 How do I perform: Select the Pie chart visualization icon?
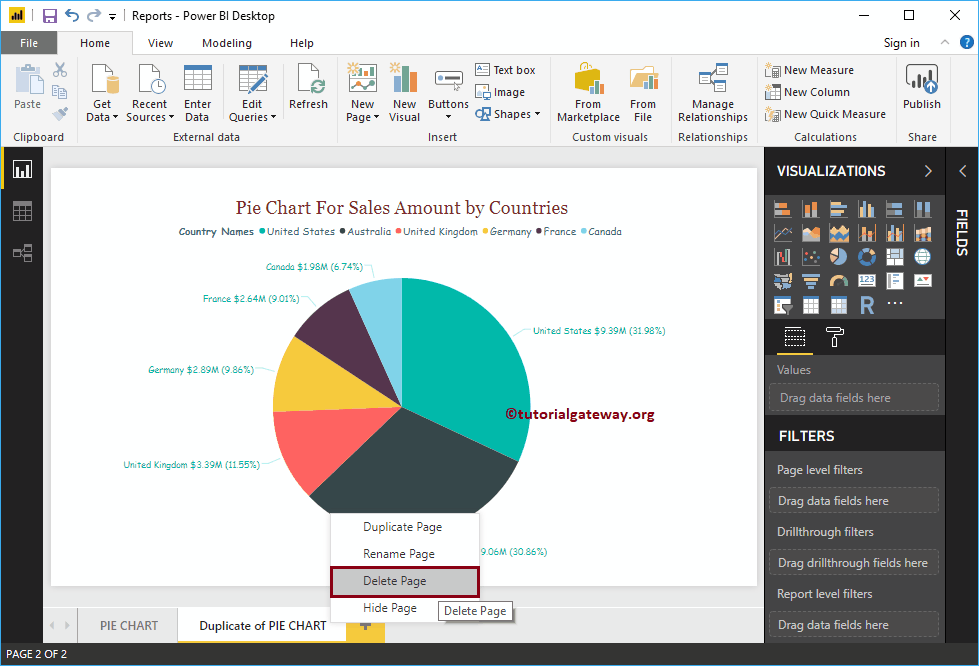coord(839,257)
